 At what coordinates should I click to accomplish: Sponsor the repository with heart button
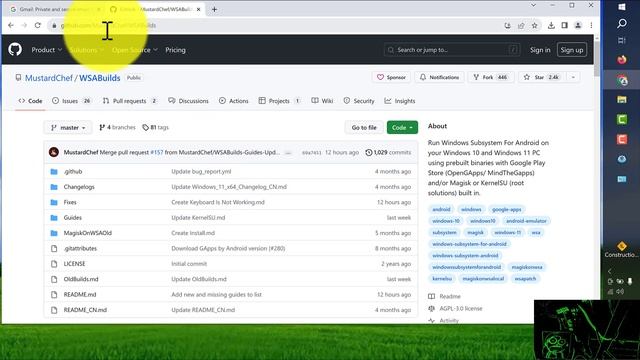pyautogui.click(x=391, y=77)
